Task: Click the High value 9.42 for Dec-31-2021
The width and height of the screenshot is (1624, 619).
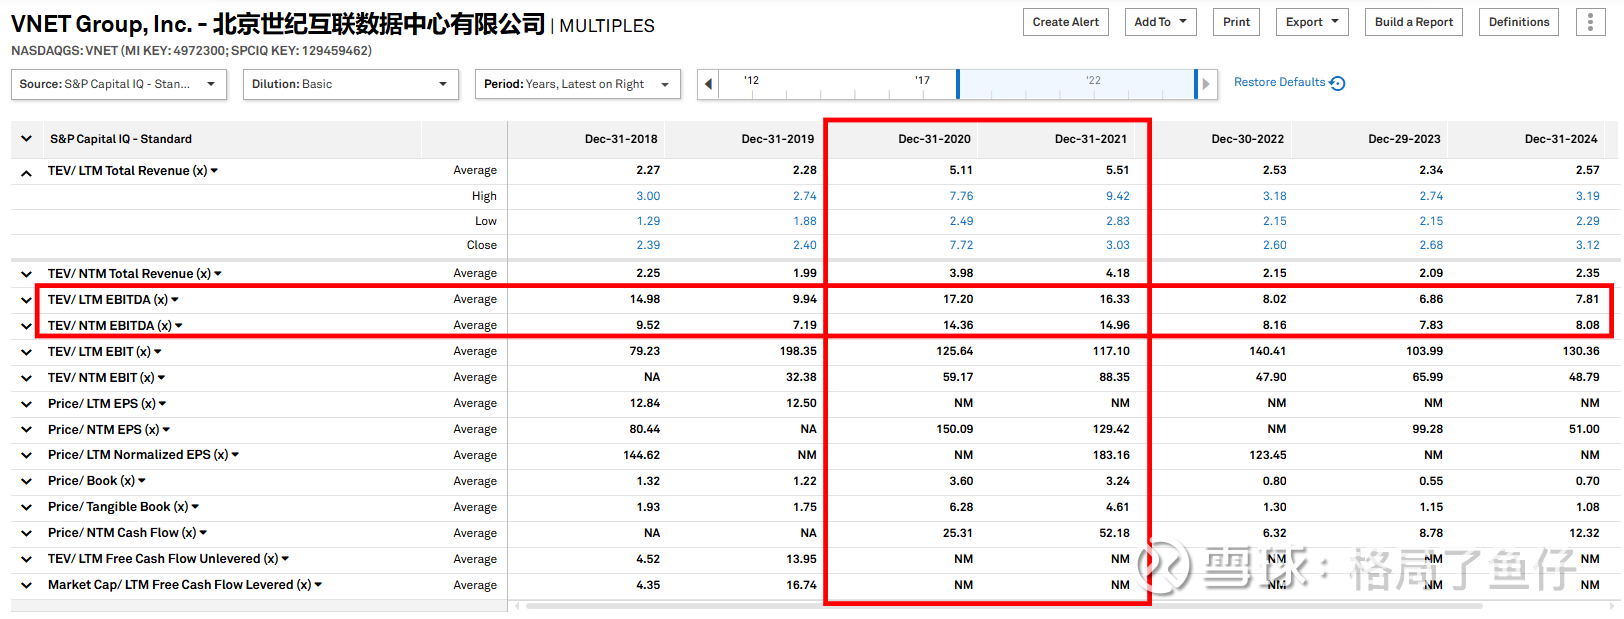Action: tap(1118, 197)
